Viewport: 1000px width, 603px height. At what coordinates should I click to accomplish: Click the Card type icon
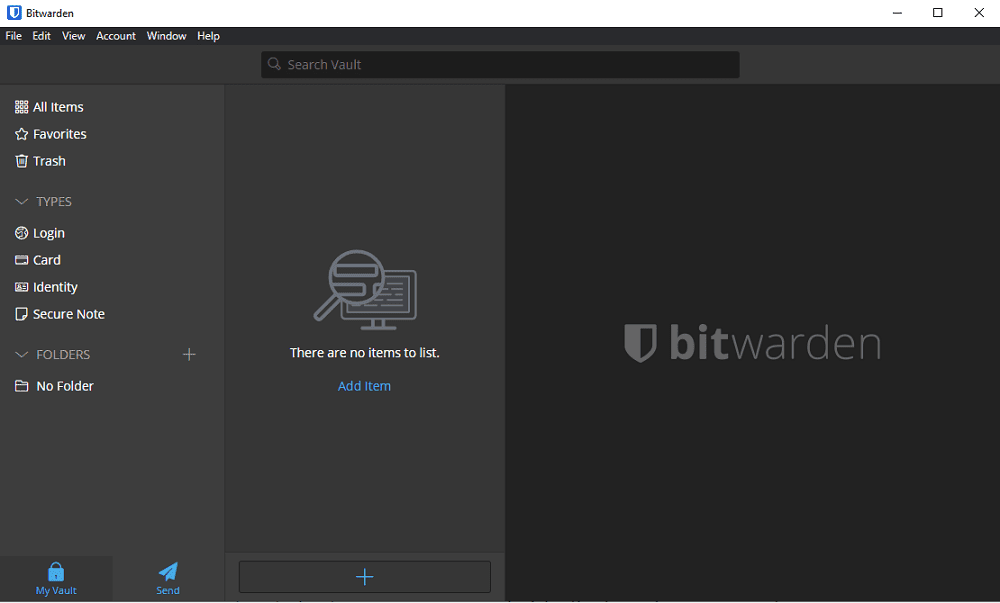click(21, 259)
